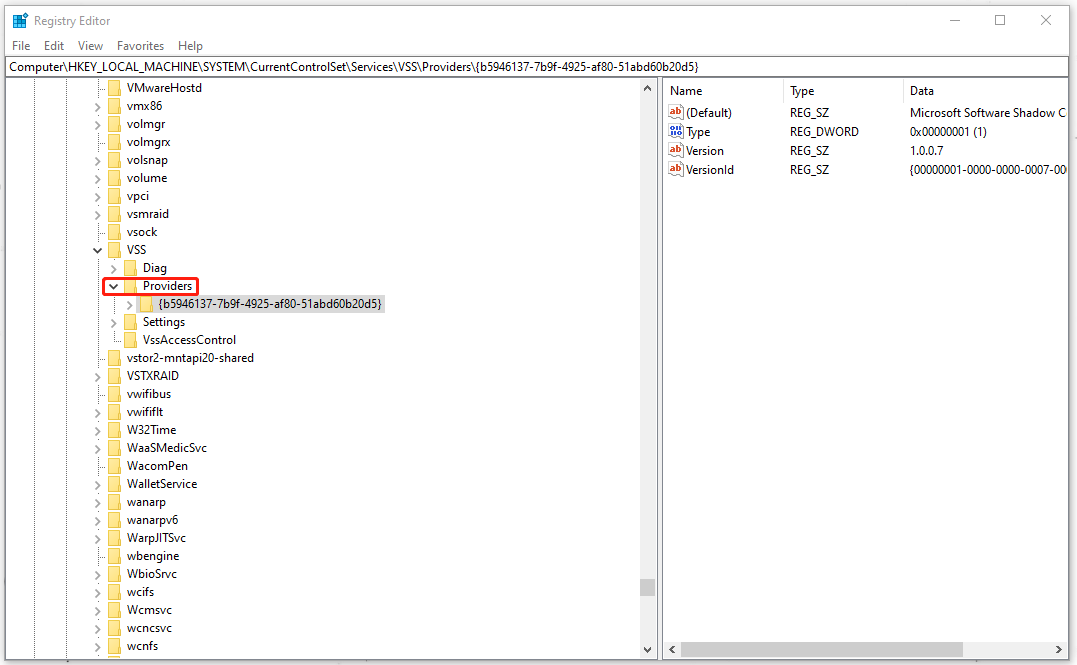Click the tree pane scroll up arrow

647,88
